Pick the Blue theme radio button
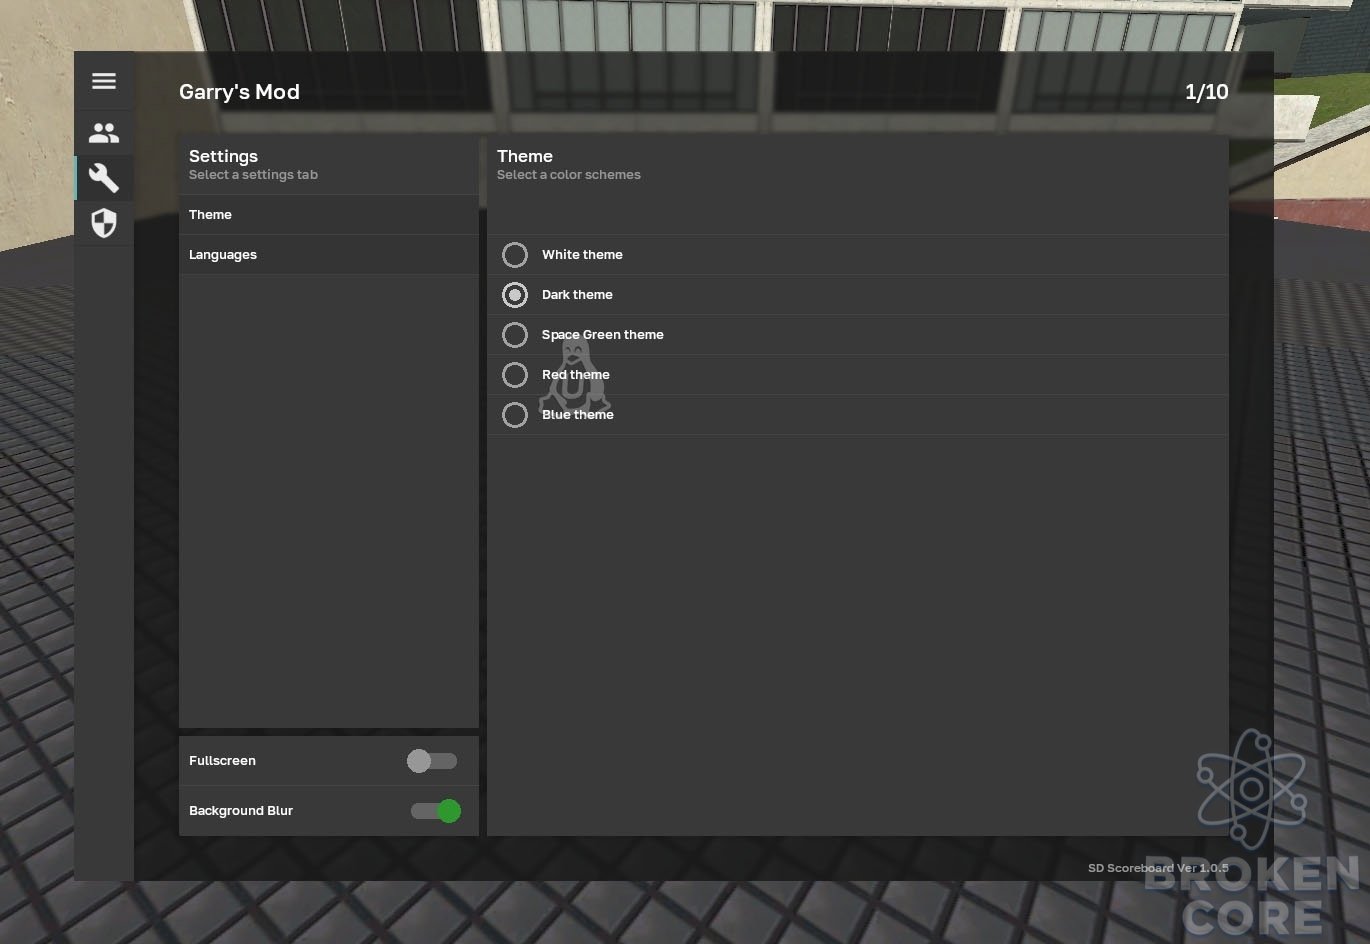The height and width of the screenshot is (944, 1370). 515,415
